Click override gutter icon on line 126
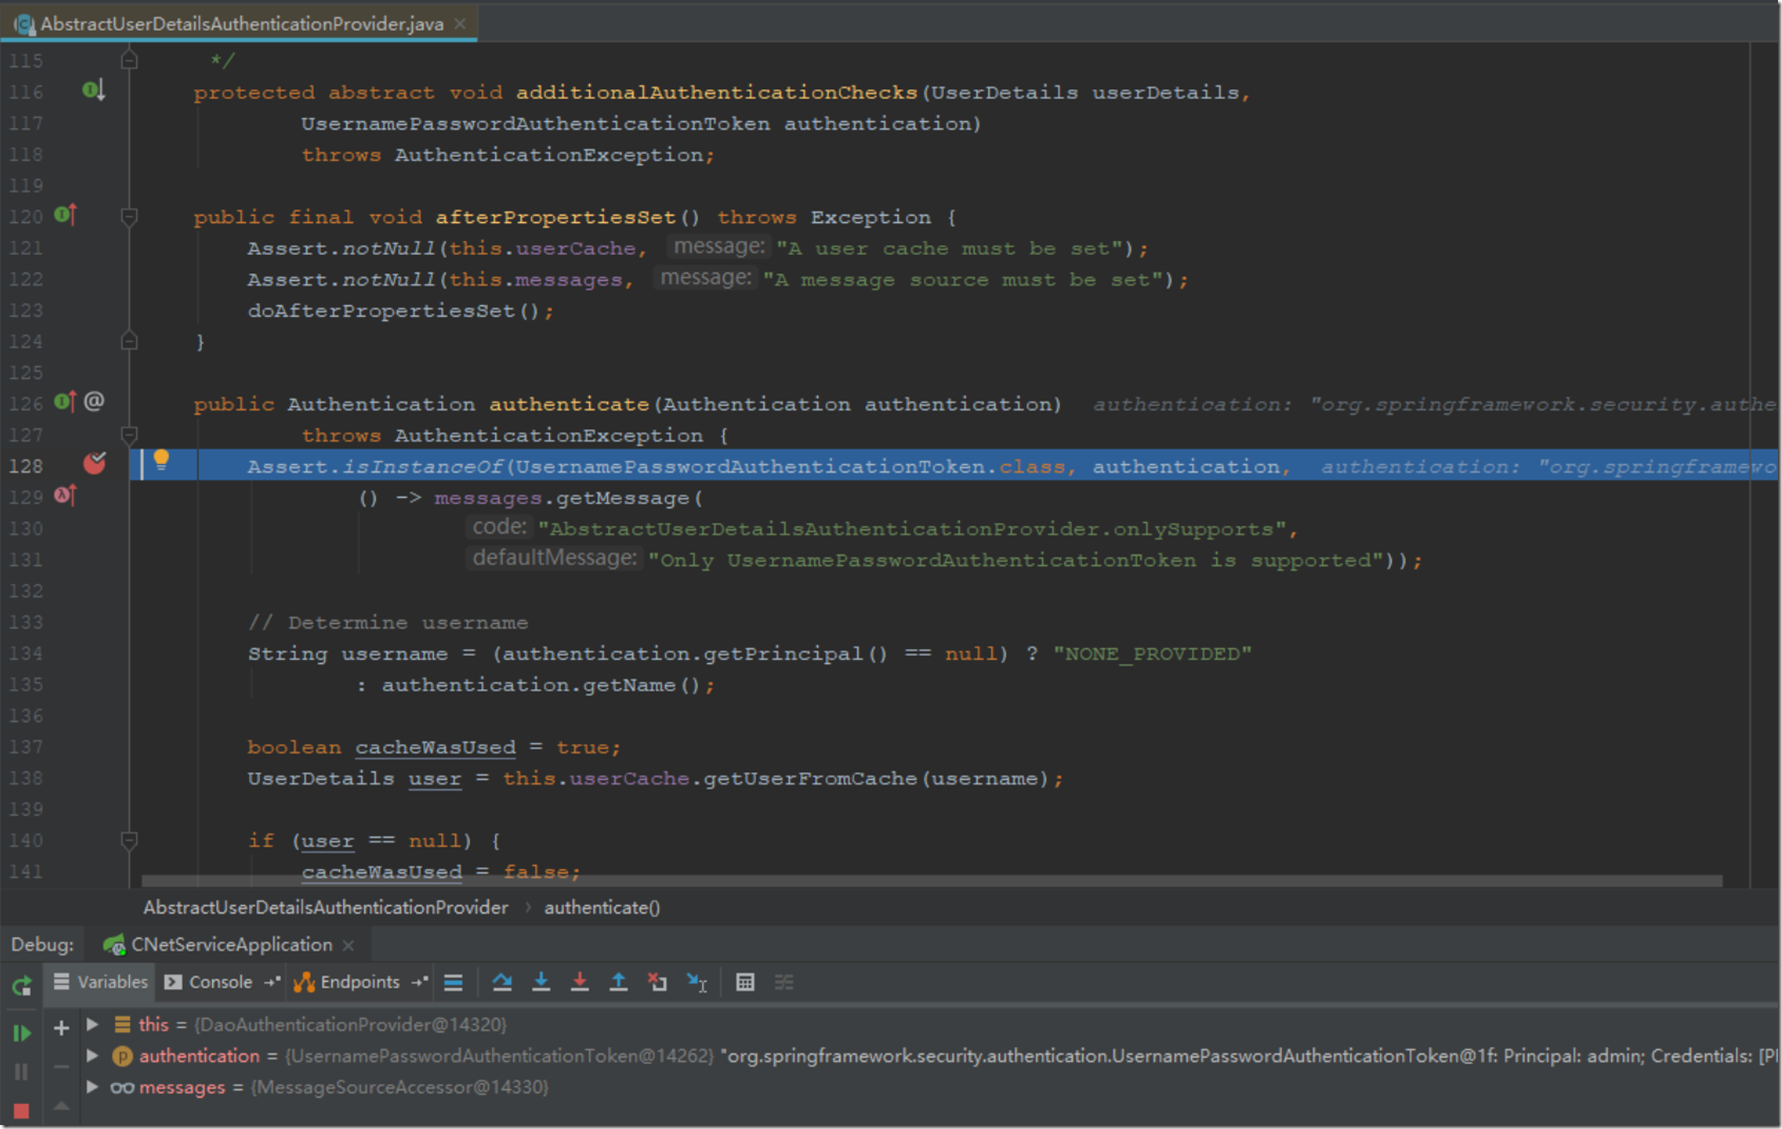Image resolution: width=1782 pixels, height=1129 pixels. 66,401
